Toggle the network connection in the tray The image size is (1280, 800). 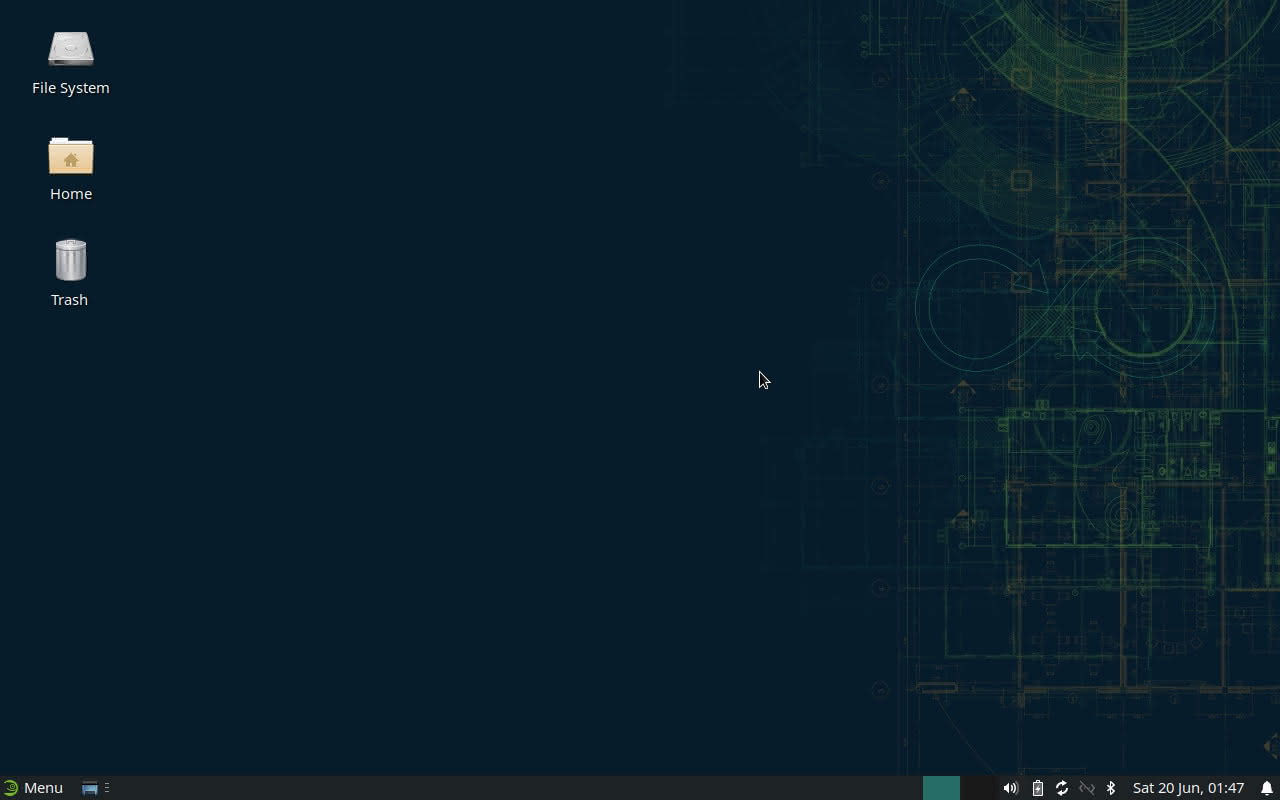(1086, 788)
